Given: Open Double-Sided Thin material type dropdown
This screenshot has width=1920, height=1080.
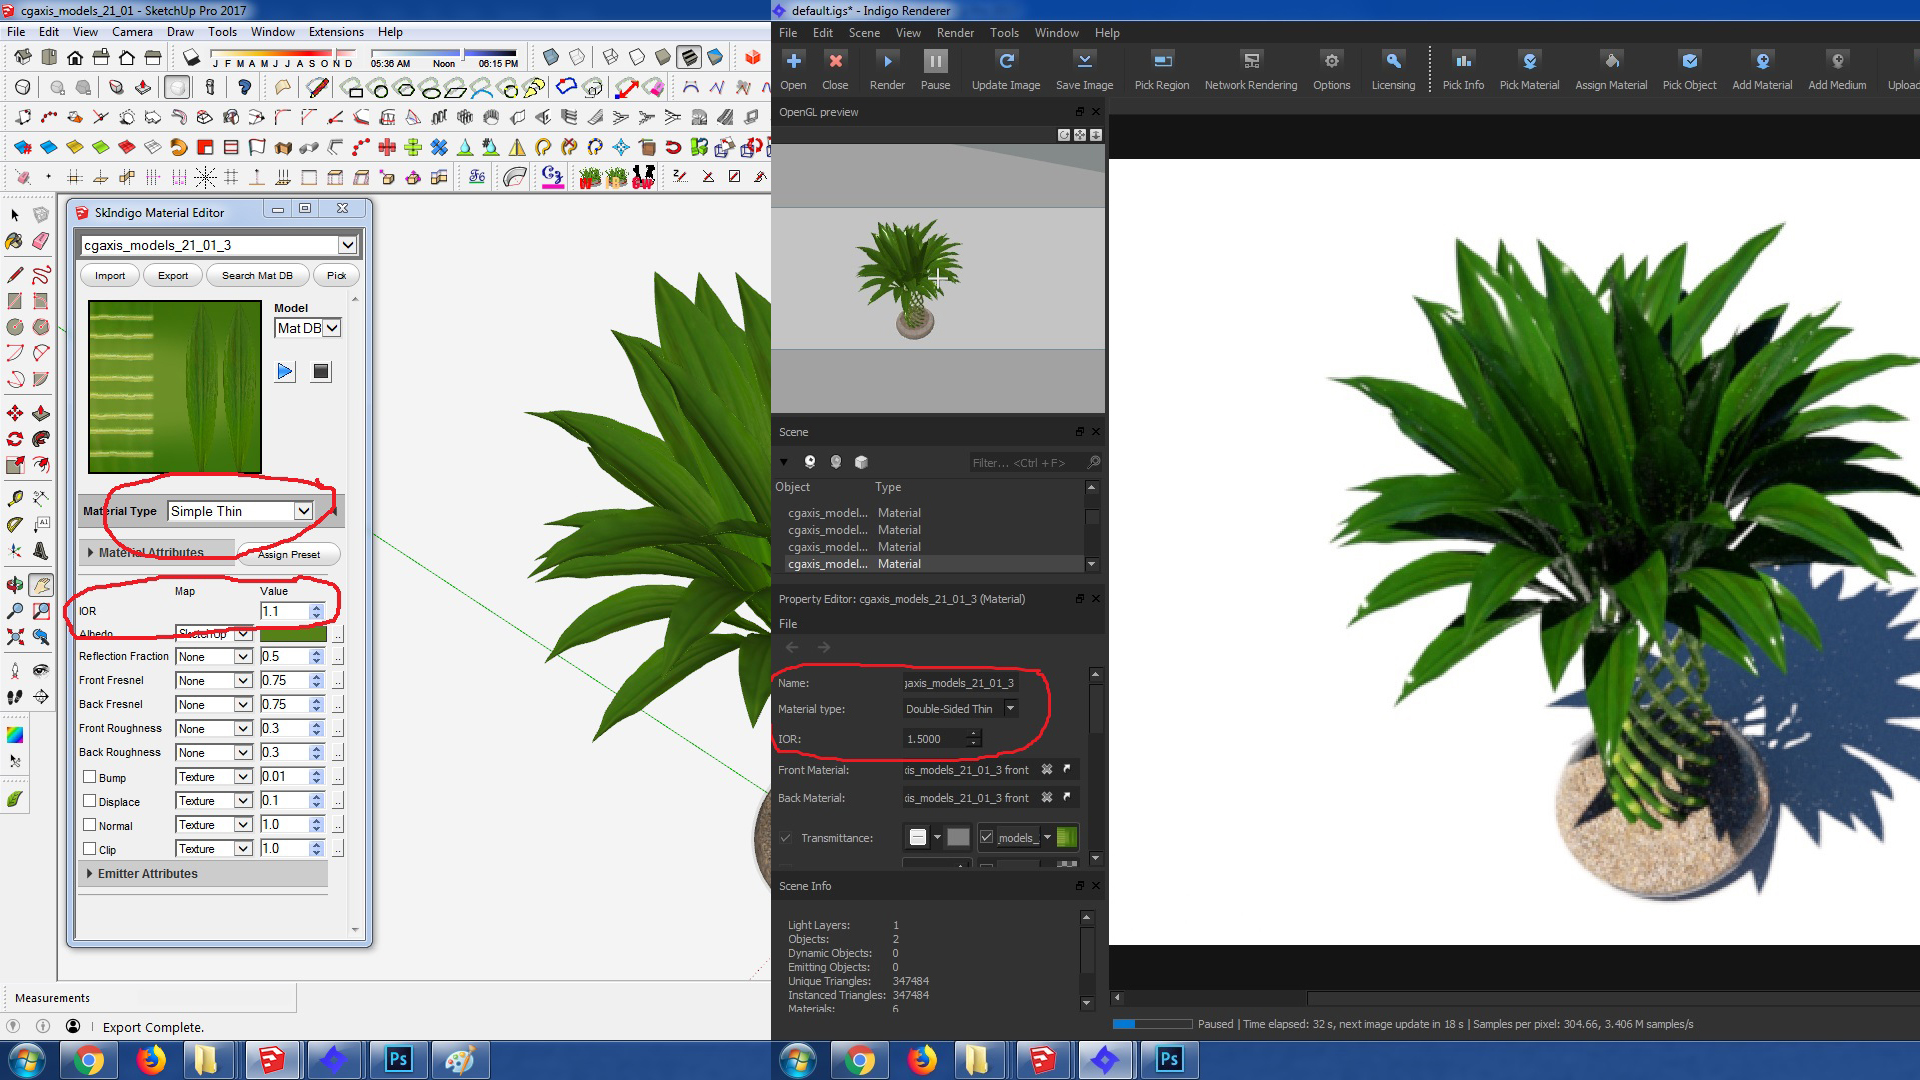Looking at the screenshot, I should 1010,709.
